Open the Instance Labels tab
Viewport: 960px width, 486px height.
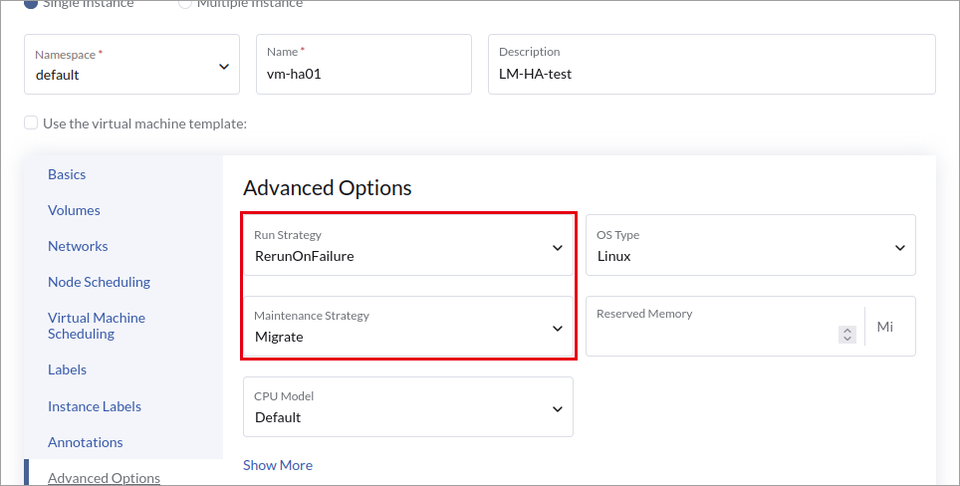pos(94,406)
